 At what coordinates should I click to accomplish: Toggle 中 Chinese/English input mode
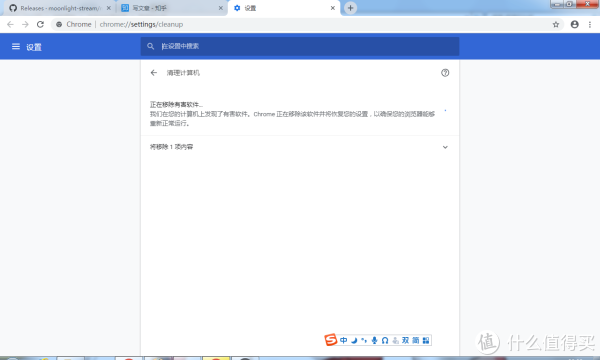(x=344, y=340)
